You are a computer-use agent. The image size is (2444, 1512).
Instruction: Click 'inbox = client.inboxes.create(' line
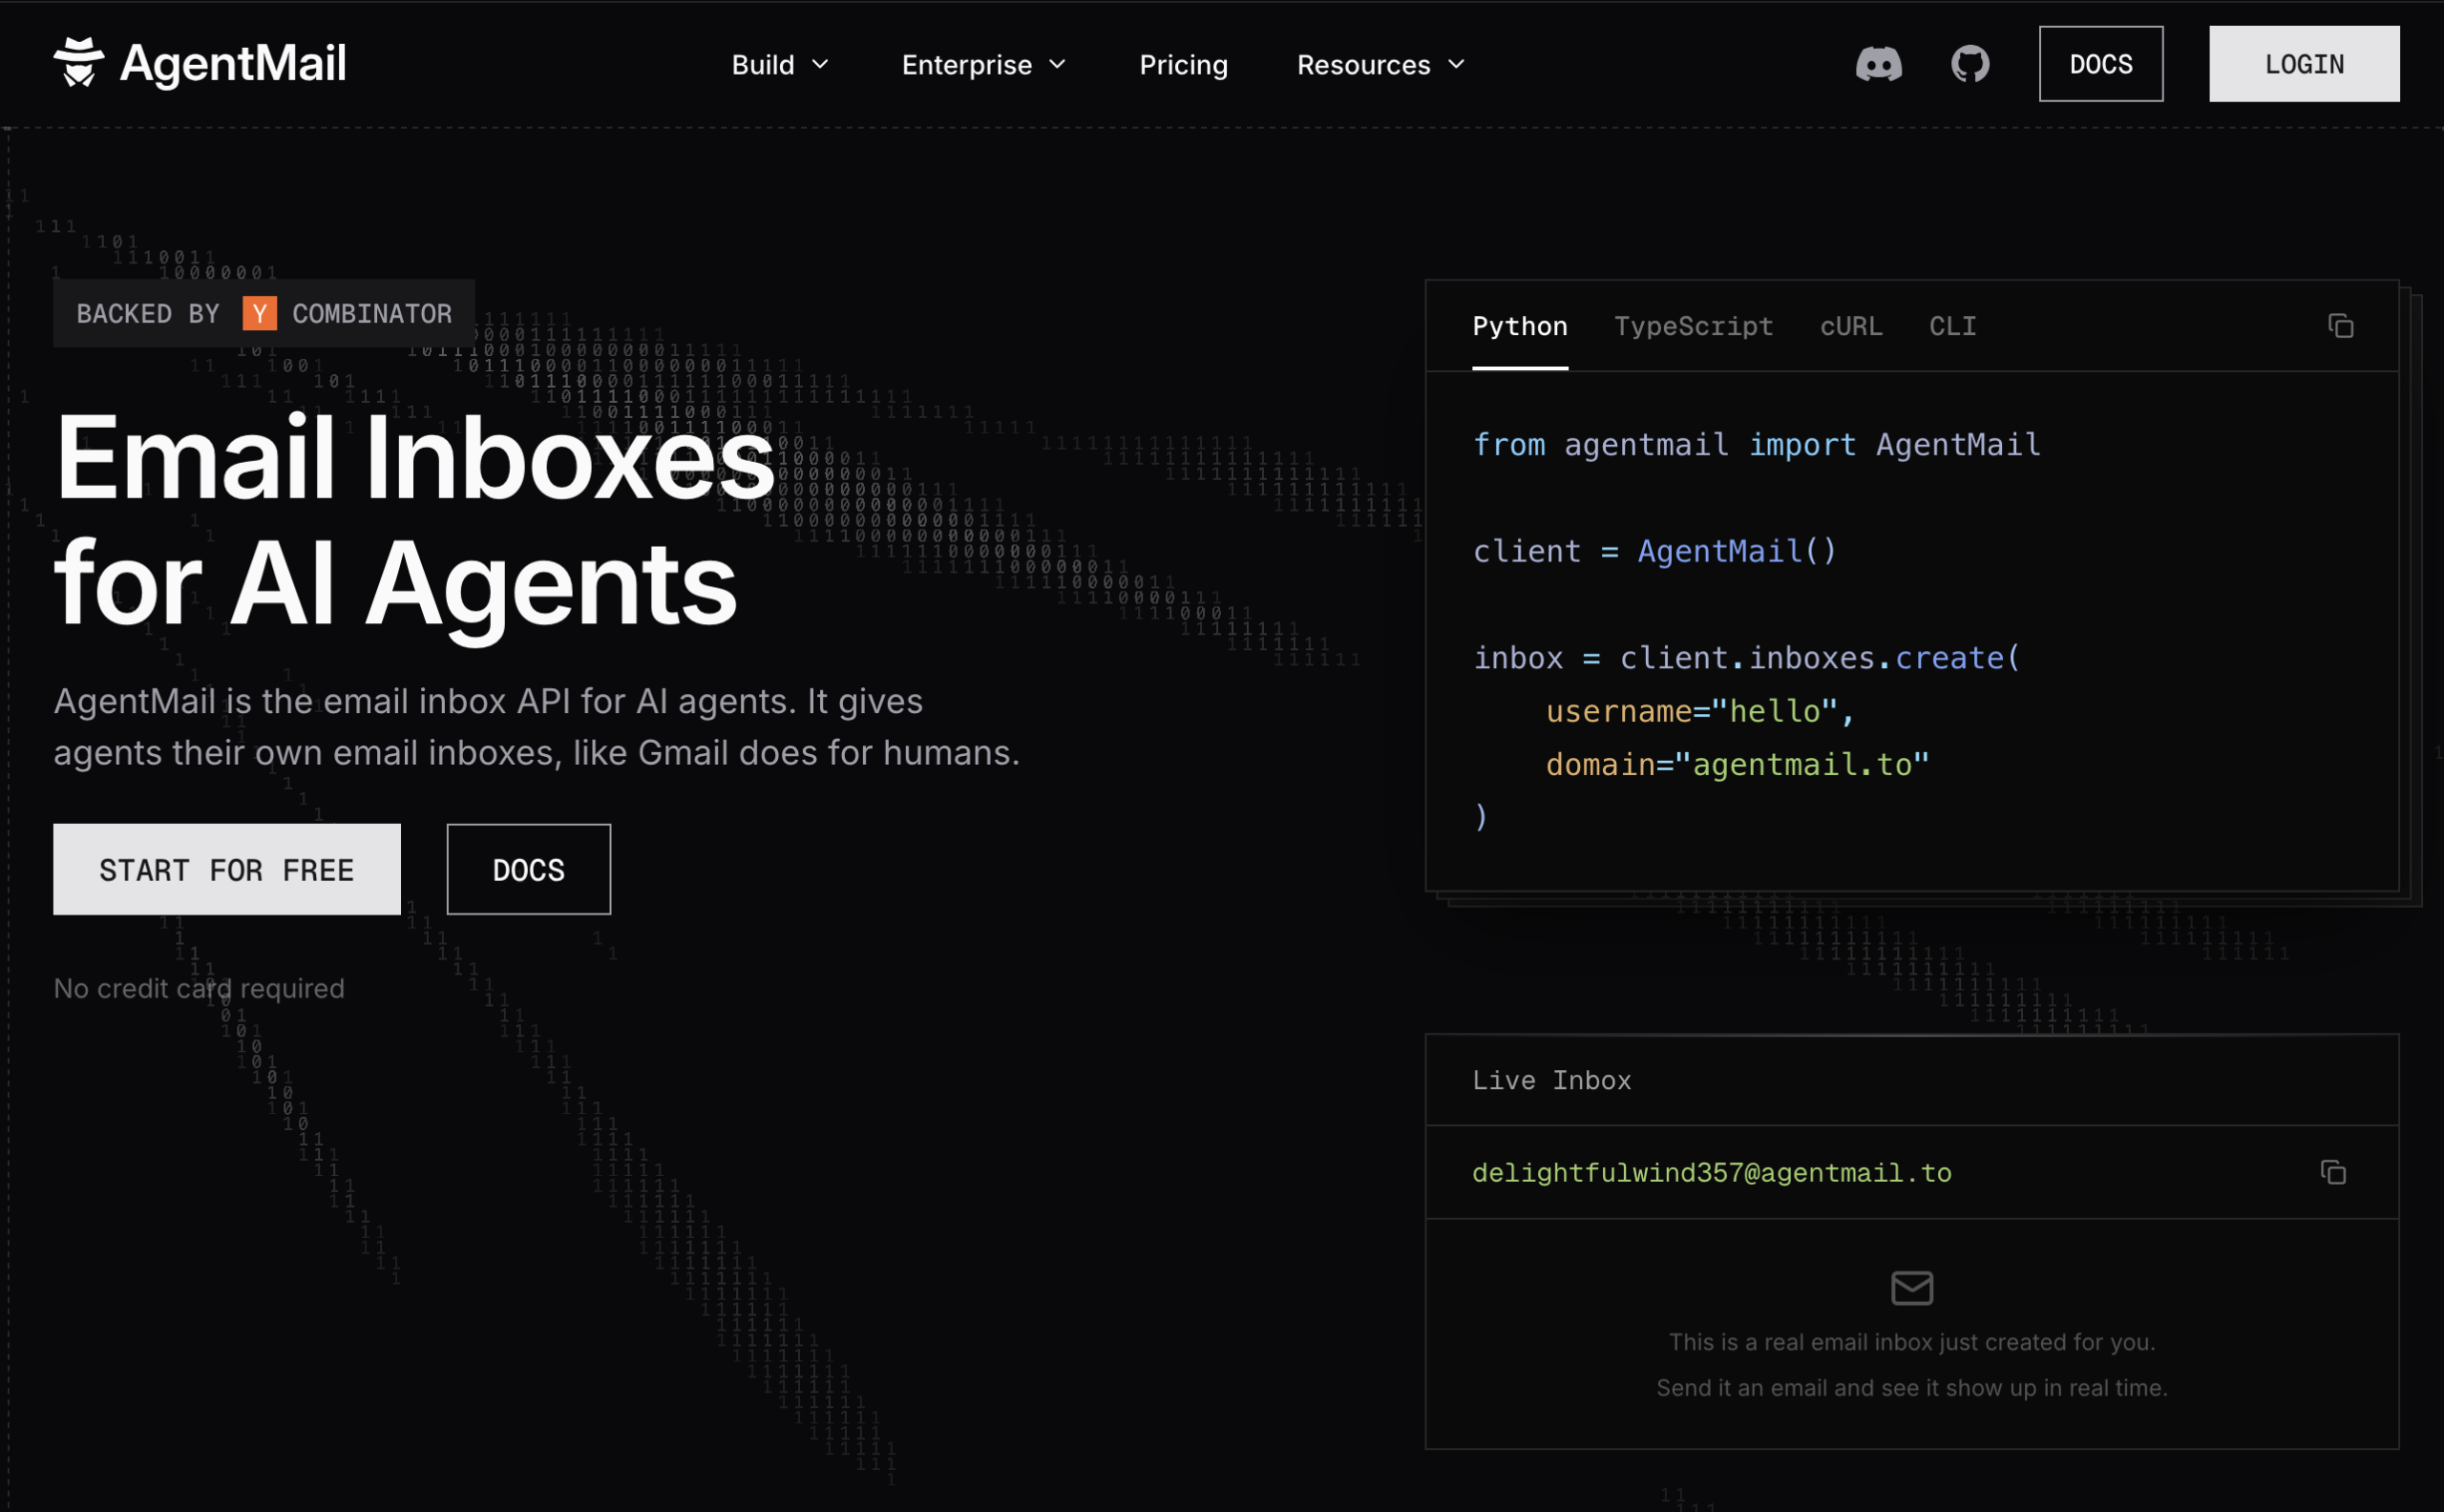(x=1746, y=658)
